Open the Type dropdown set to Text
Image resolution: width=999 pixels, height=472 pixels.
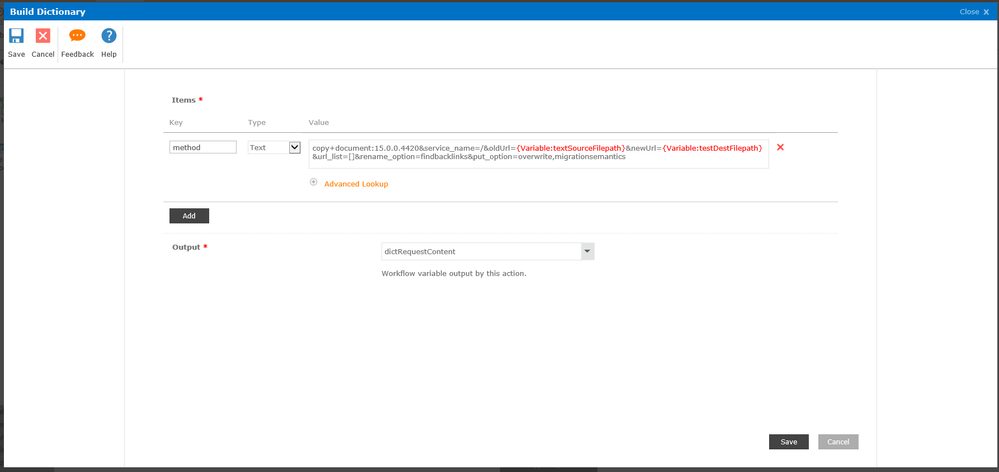coord(274,147)
